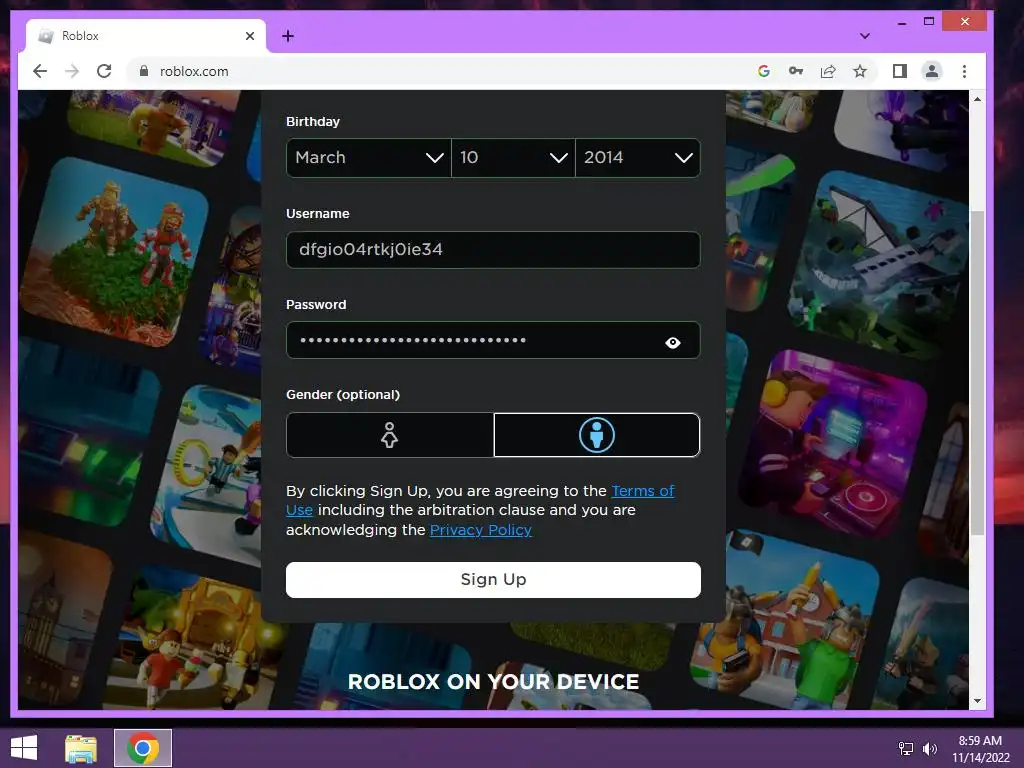Open the network tray icon
The width and height of the screenshot is (1024, 768).
[906, 748]
